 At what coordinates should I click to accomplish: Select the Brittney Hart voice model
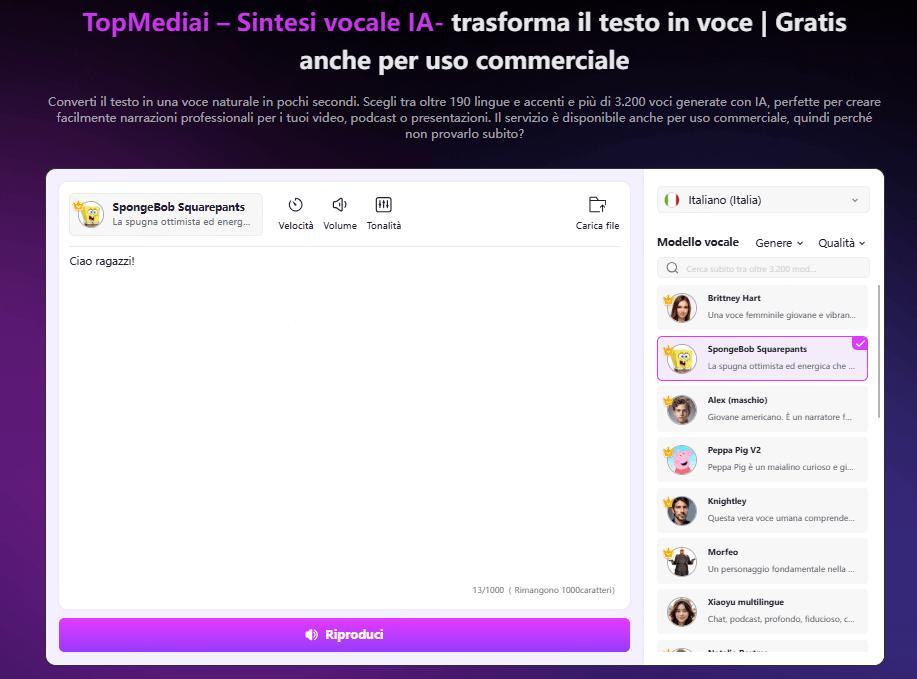click(762, 307)
